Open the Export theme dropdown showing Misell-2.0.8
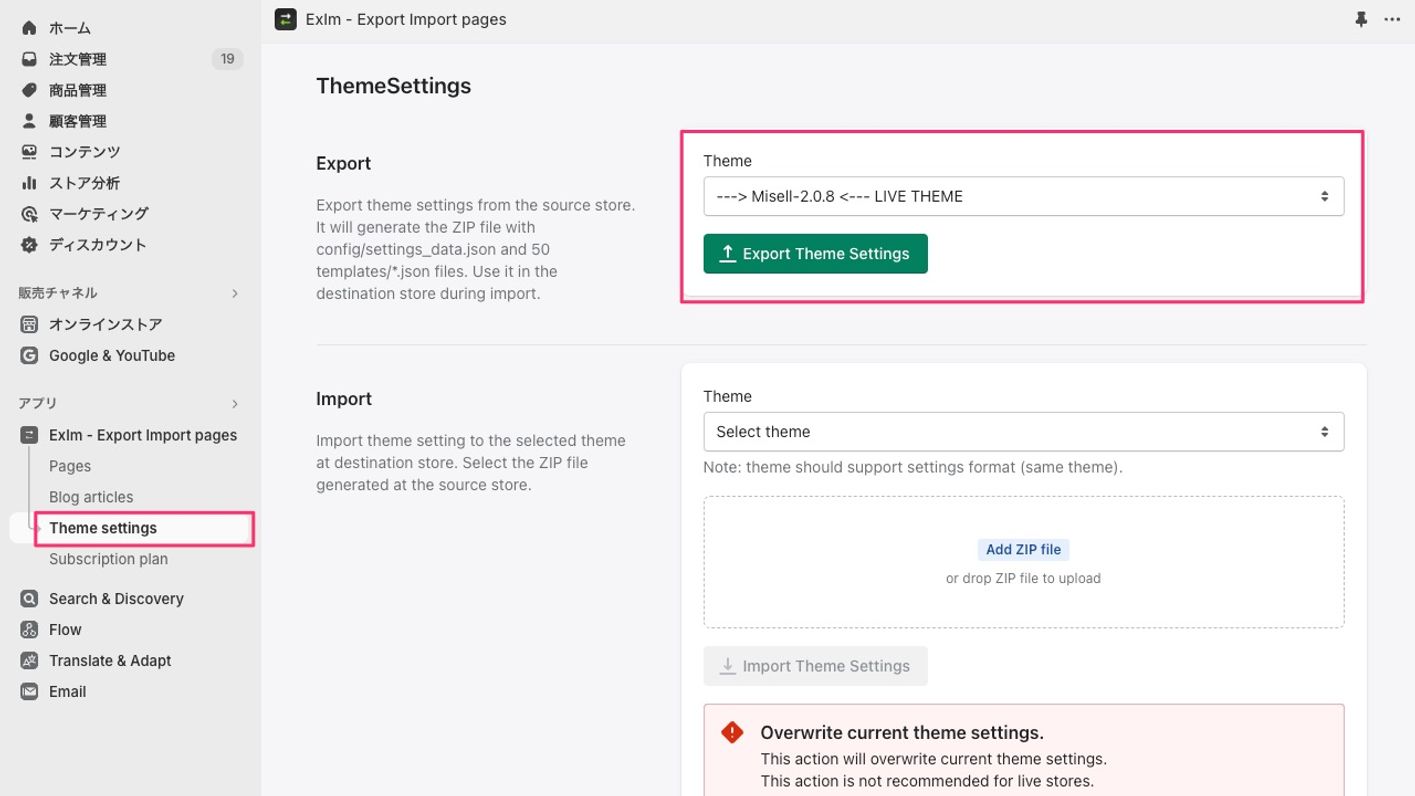 (1023, 196)
